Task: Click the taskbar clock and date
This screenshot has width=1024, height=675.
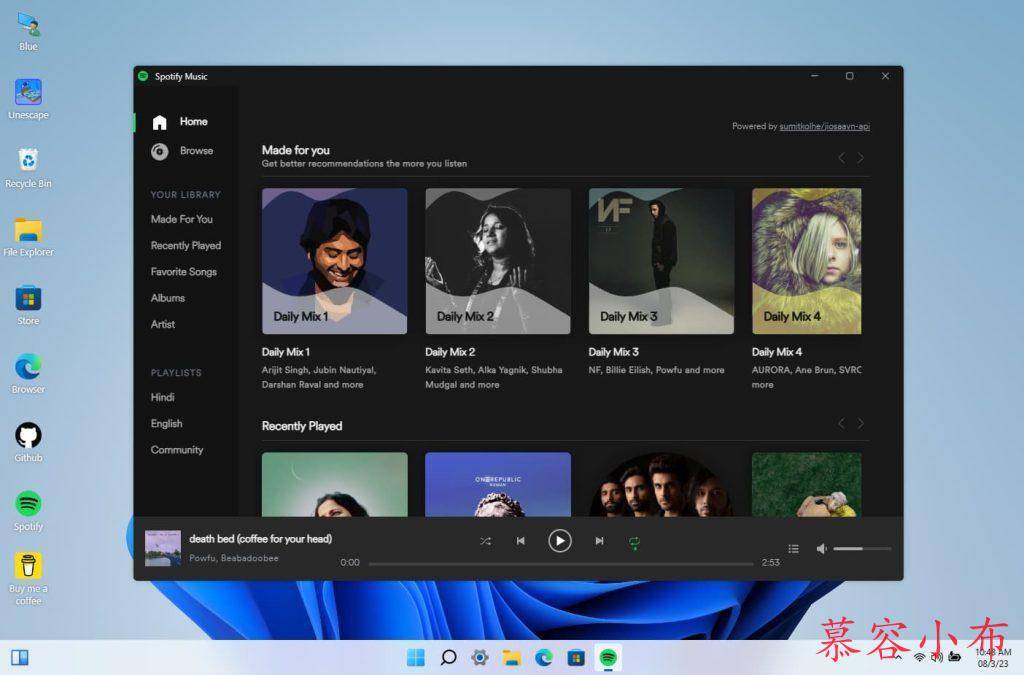Action: point(993,657)
